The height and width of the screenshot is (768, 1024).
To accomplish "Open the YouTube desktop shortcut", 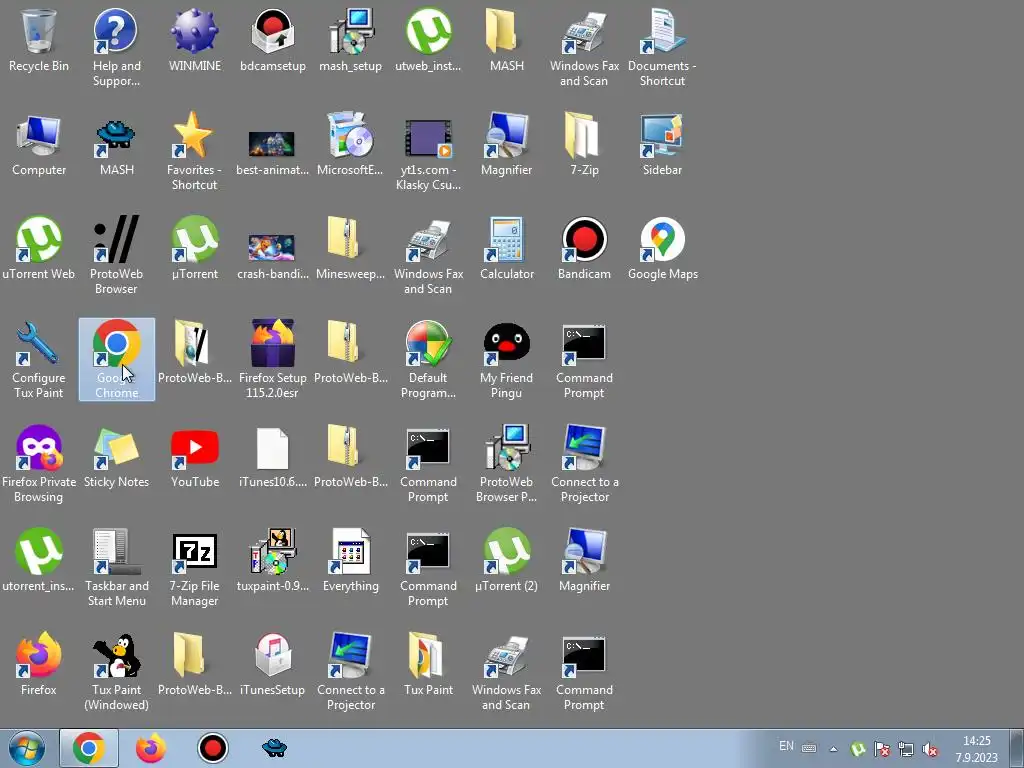I will coord(195,456).
